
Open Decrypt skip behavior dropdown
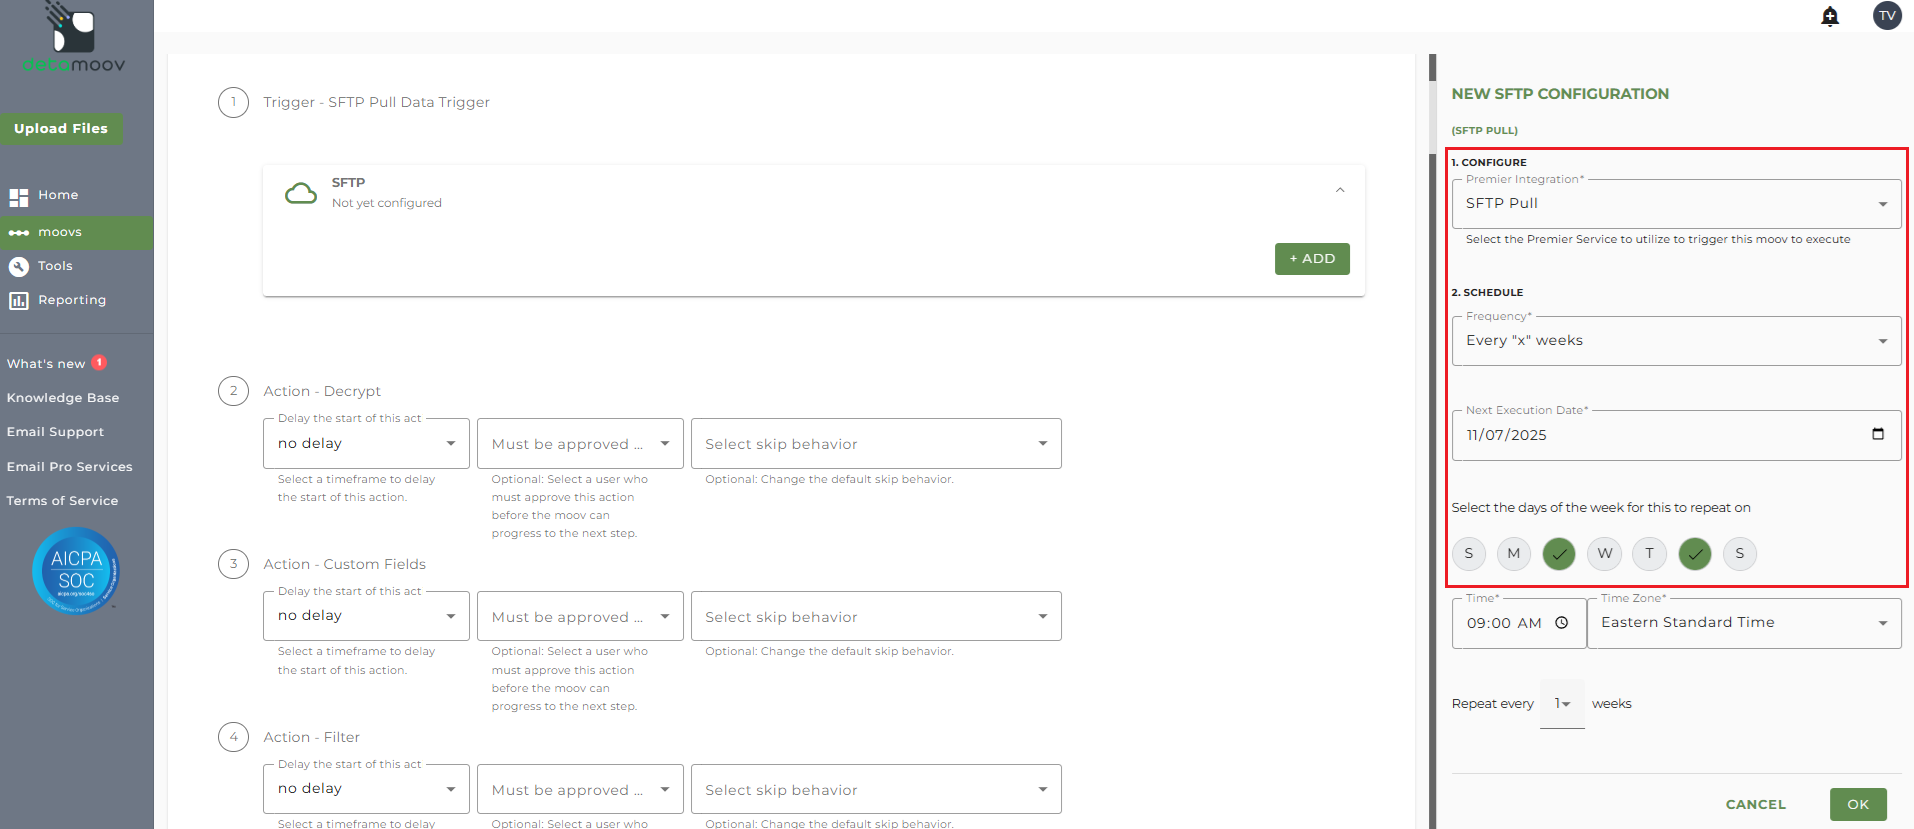click(876, 444)
